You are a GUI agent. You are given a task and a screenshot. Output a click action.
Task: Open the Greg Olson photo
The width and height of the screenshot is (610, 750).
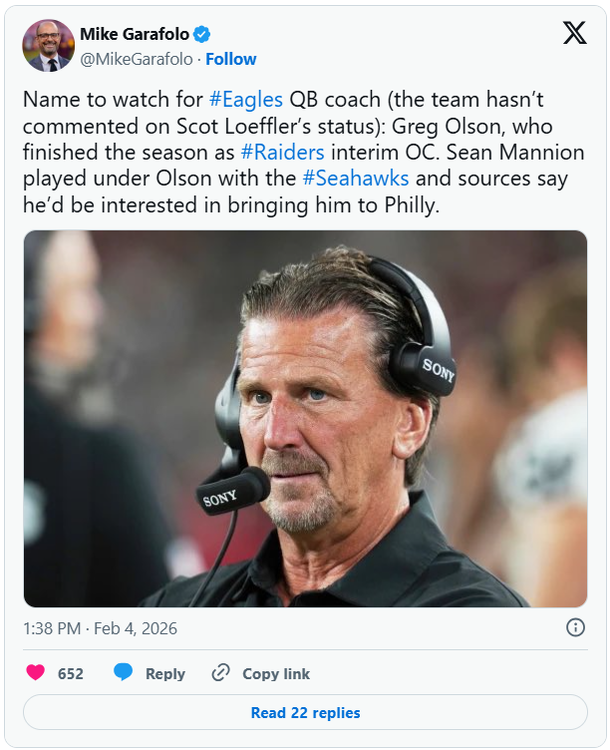click(305, 418)
